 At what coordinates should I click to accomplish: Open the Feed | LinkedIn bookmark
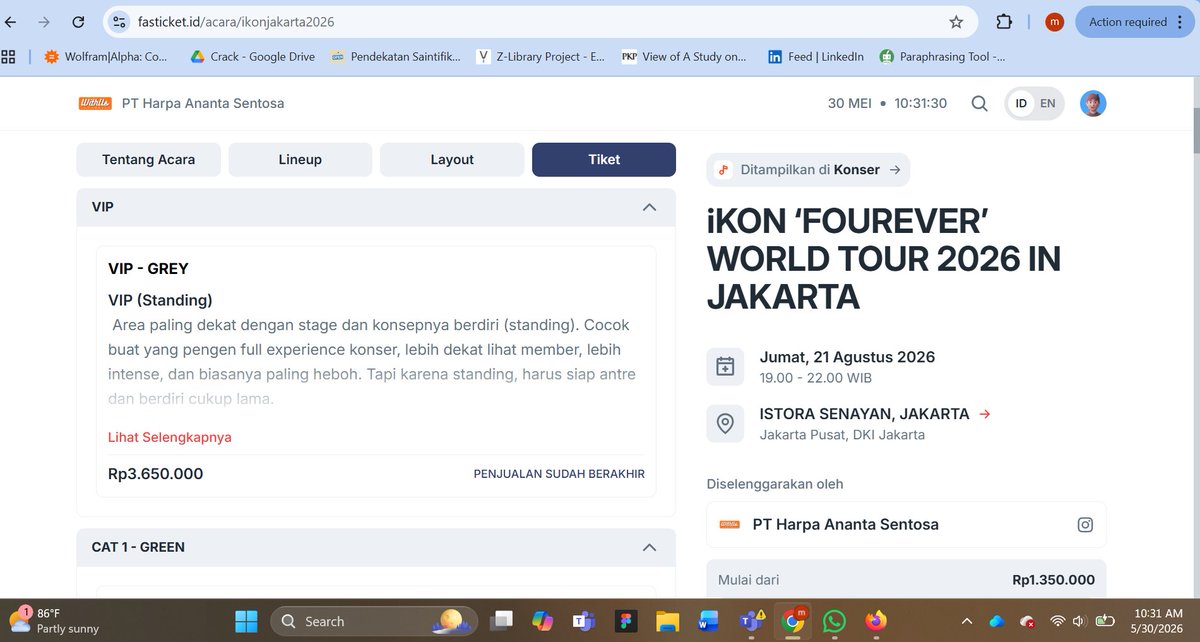815,57
